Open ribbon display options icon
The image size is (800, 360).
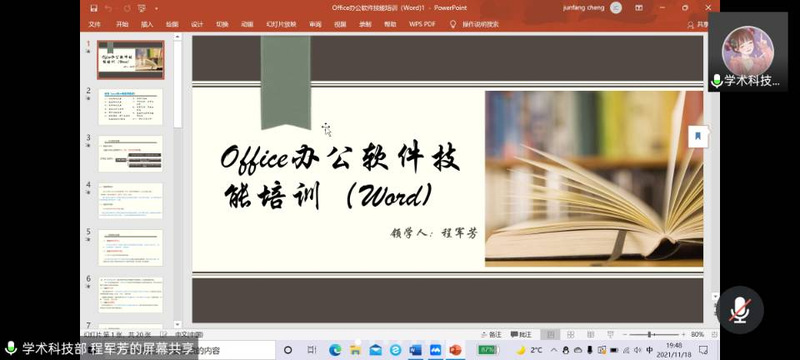[x=639, y=8]
